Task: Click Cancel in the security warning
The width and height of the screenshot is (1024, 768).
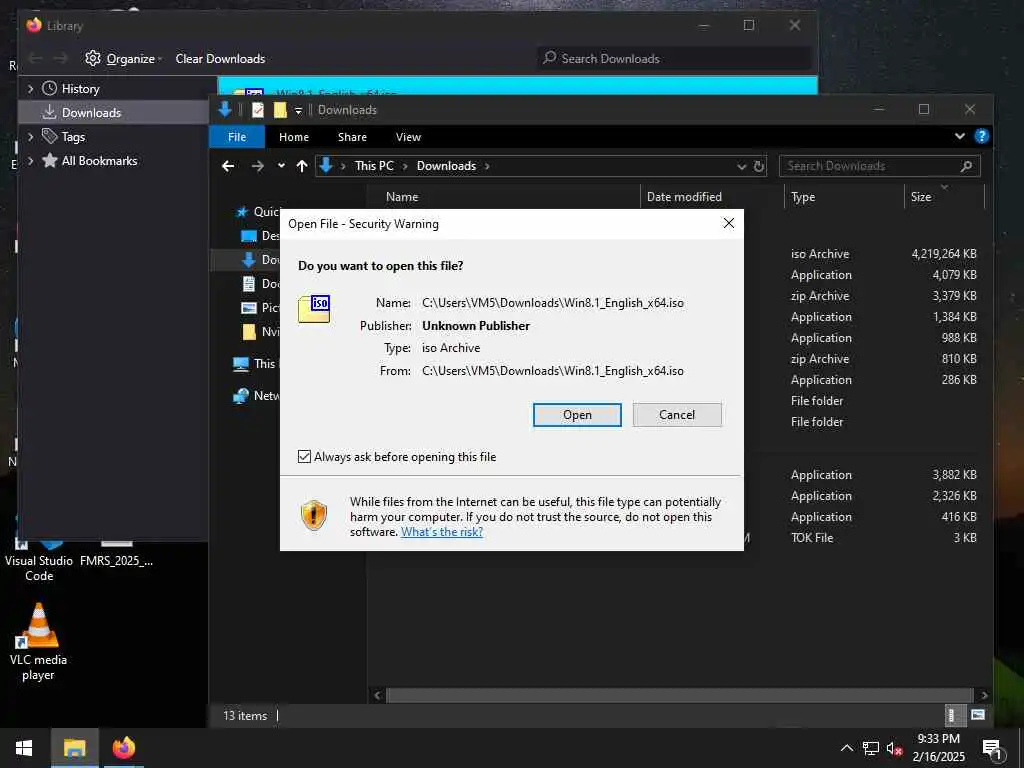Action: (x=677, y=415)
